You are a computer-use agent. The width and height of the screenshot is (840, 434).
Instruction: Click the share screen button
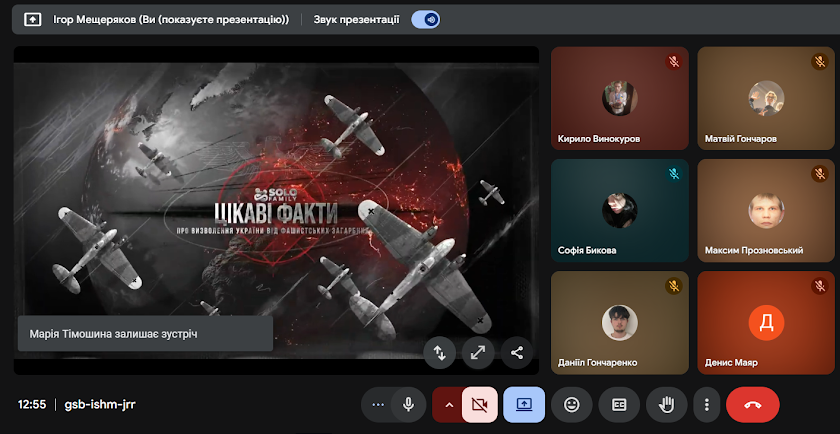click(524, 404)
